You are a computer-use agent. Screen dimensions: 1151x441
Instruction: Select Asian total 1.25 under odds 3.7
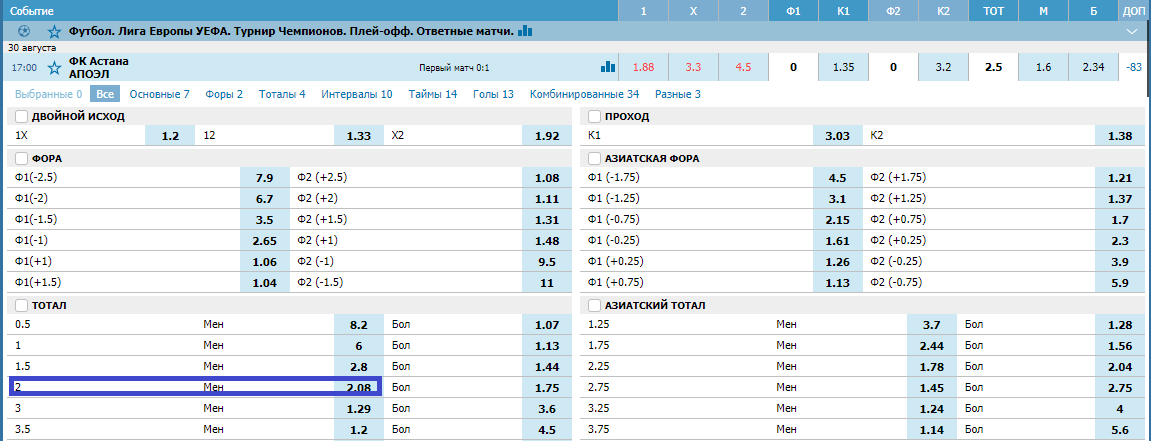coord(932,324)
